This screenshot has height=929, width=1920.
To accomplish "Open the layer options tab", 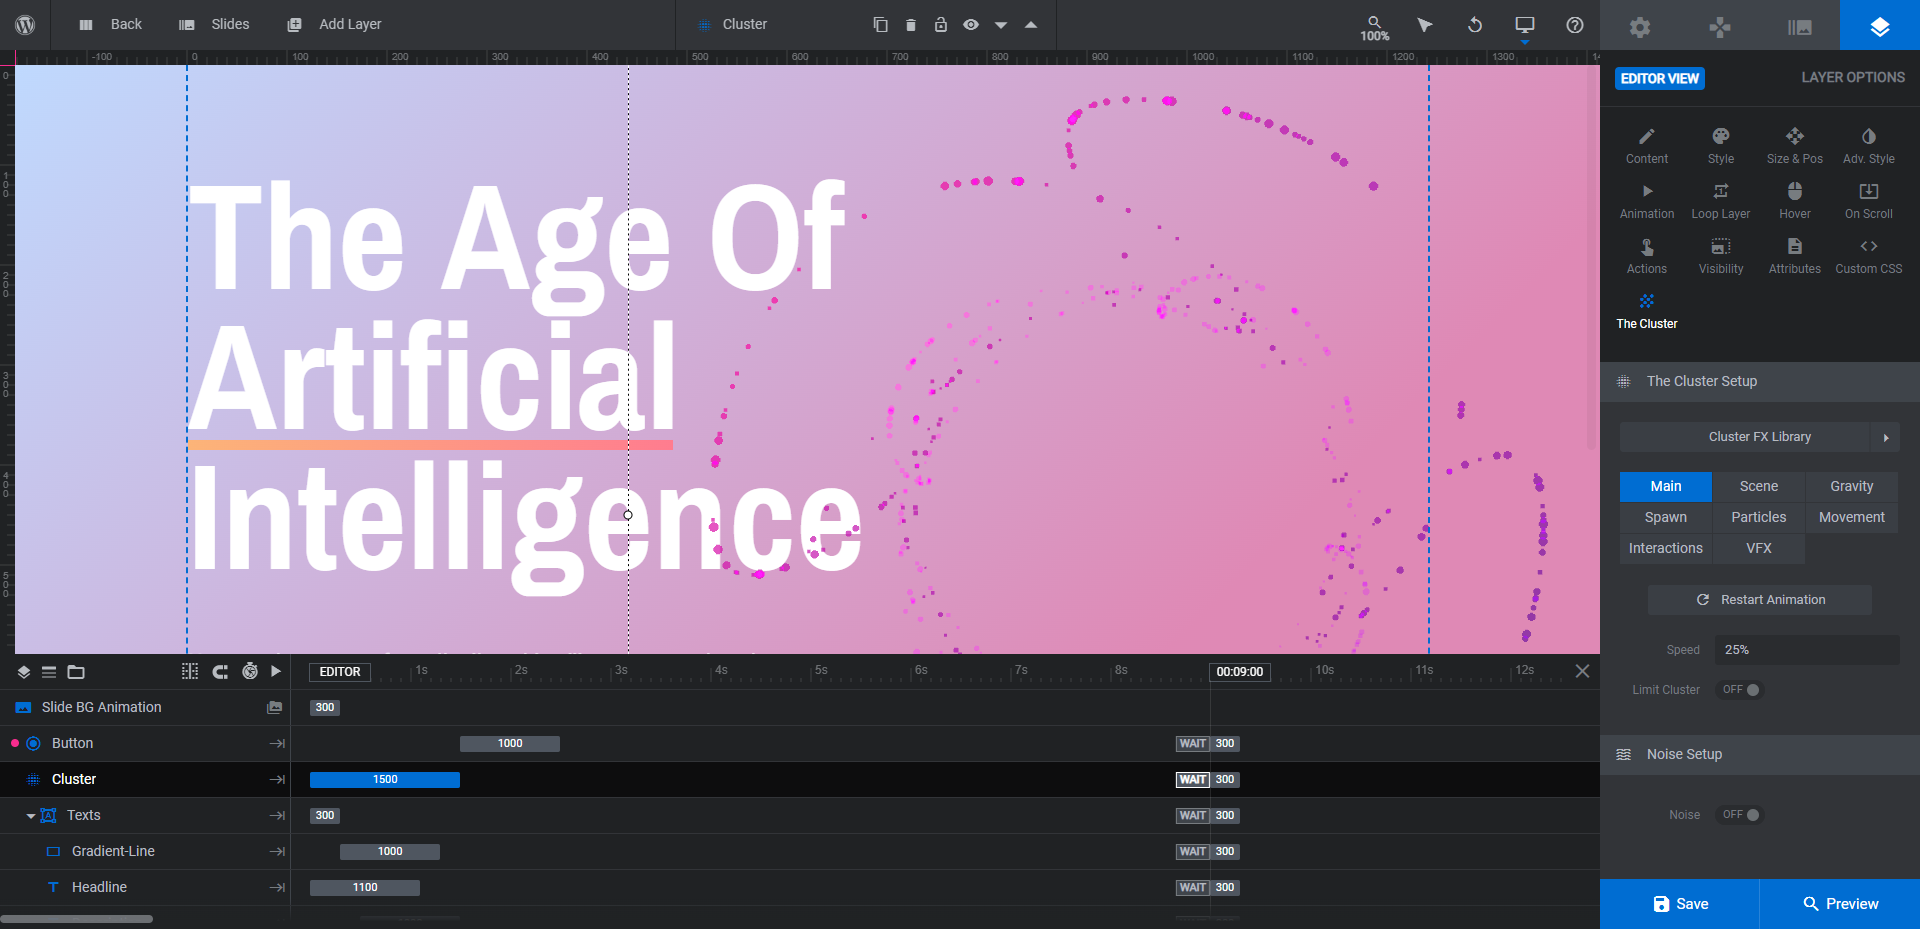I will [x=1880, y=26].
